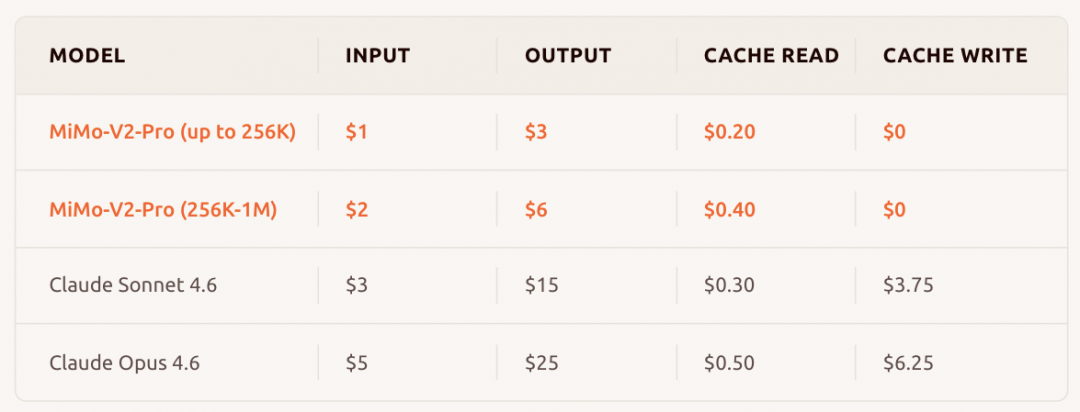Click the INPUT column header
The image size is (1080, 412).
[378, 56]
